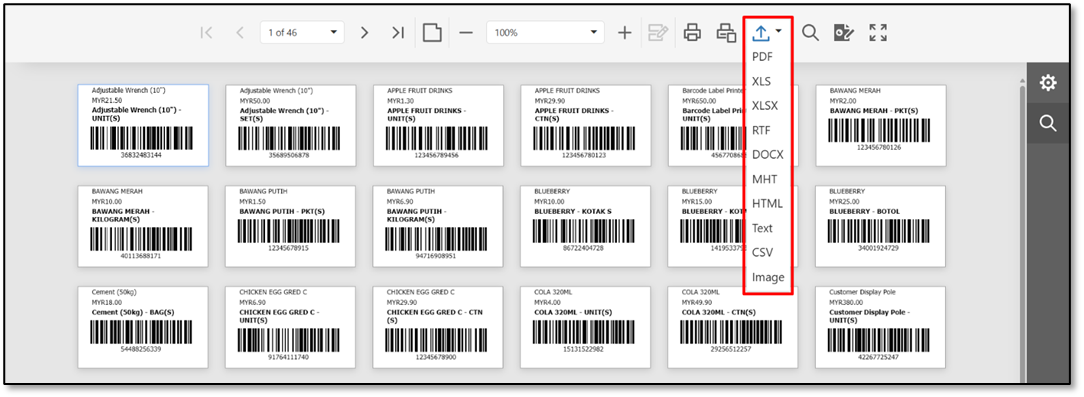
Task: Click the report designer edit icon
Action: [x=843, y=33]
